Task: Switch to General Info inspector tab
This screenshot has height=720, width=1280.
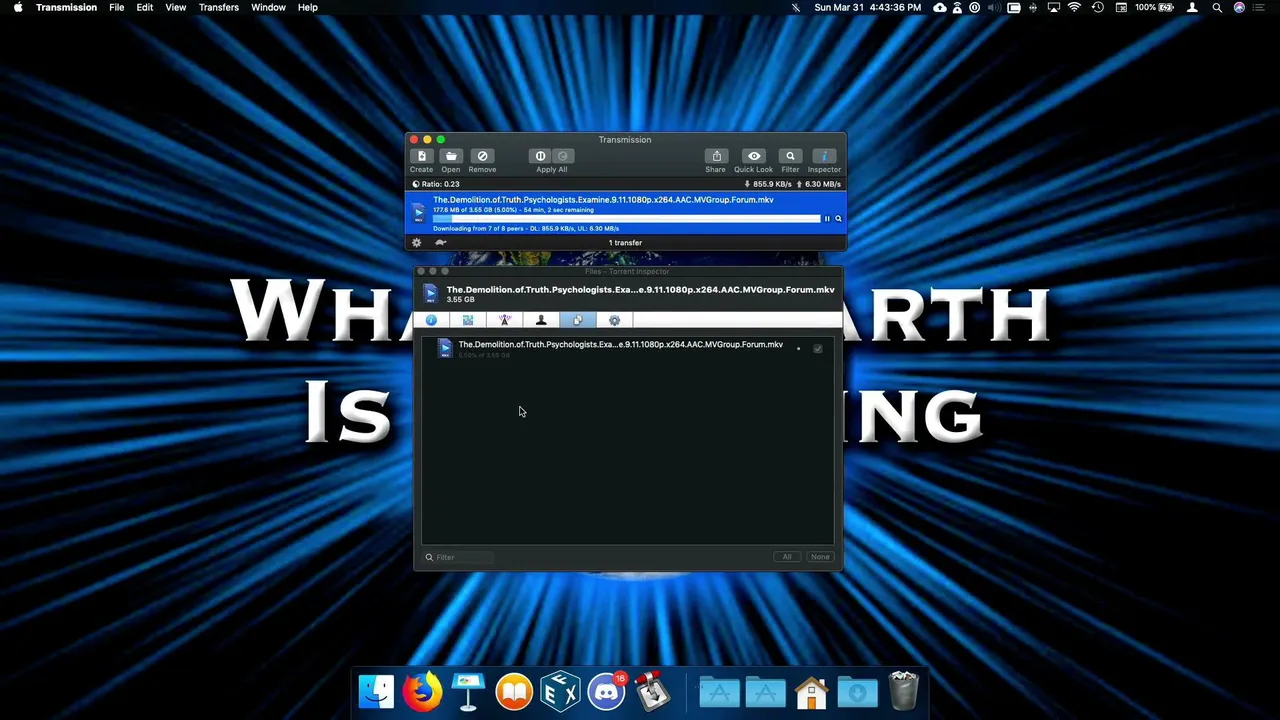Action: click(431, 320)
